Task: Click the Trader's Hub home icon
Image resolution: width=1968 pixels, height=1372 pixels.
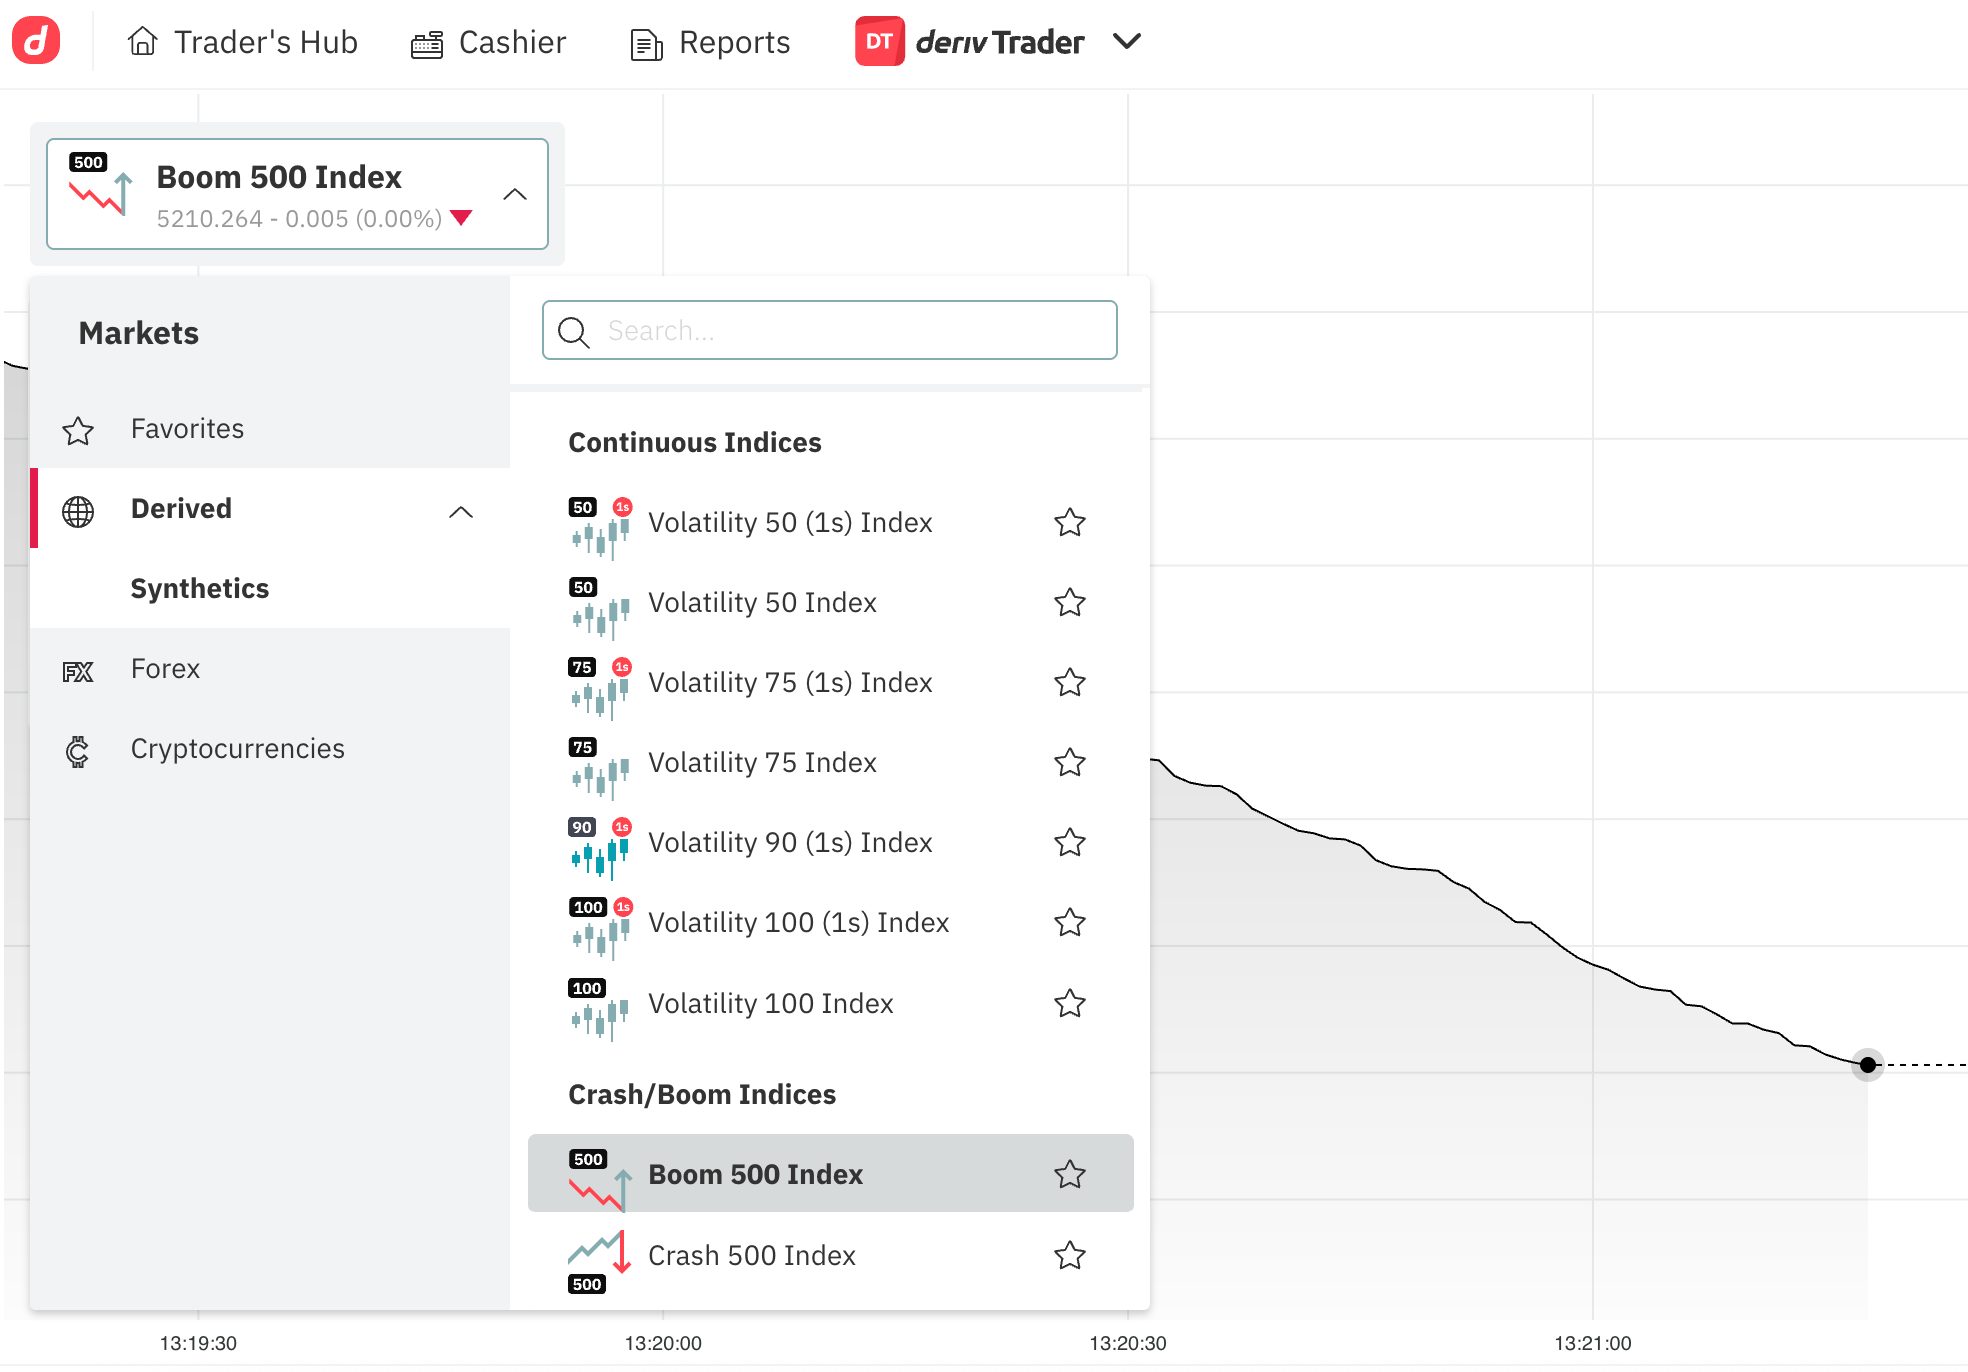Action: [x=143, y=42]
